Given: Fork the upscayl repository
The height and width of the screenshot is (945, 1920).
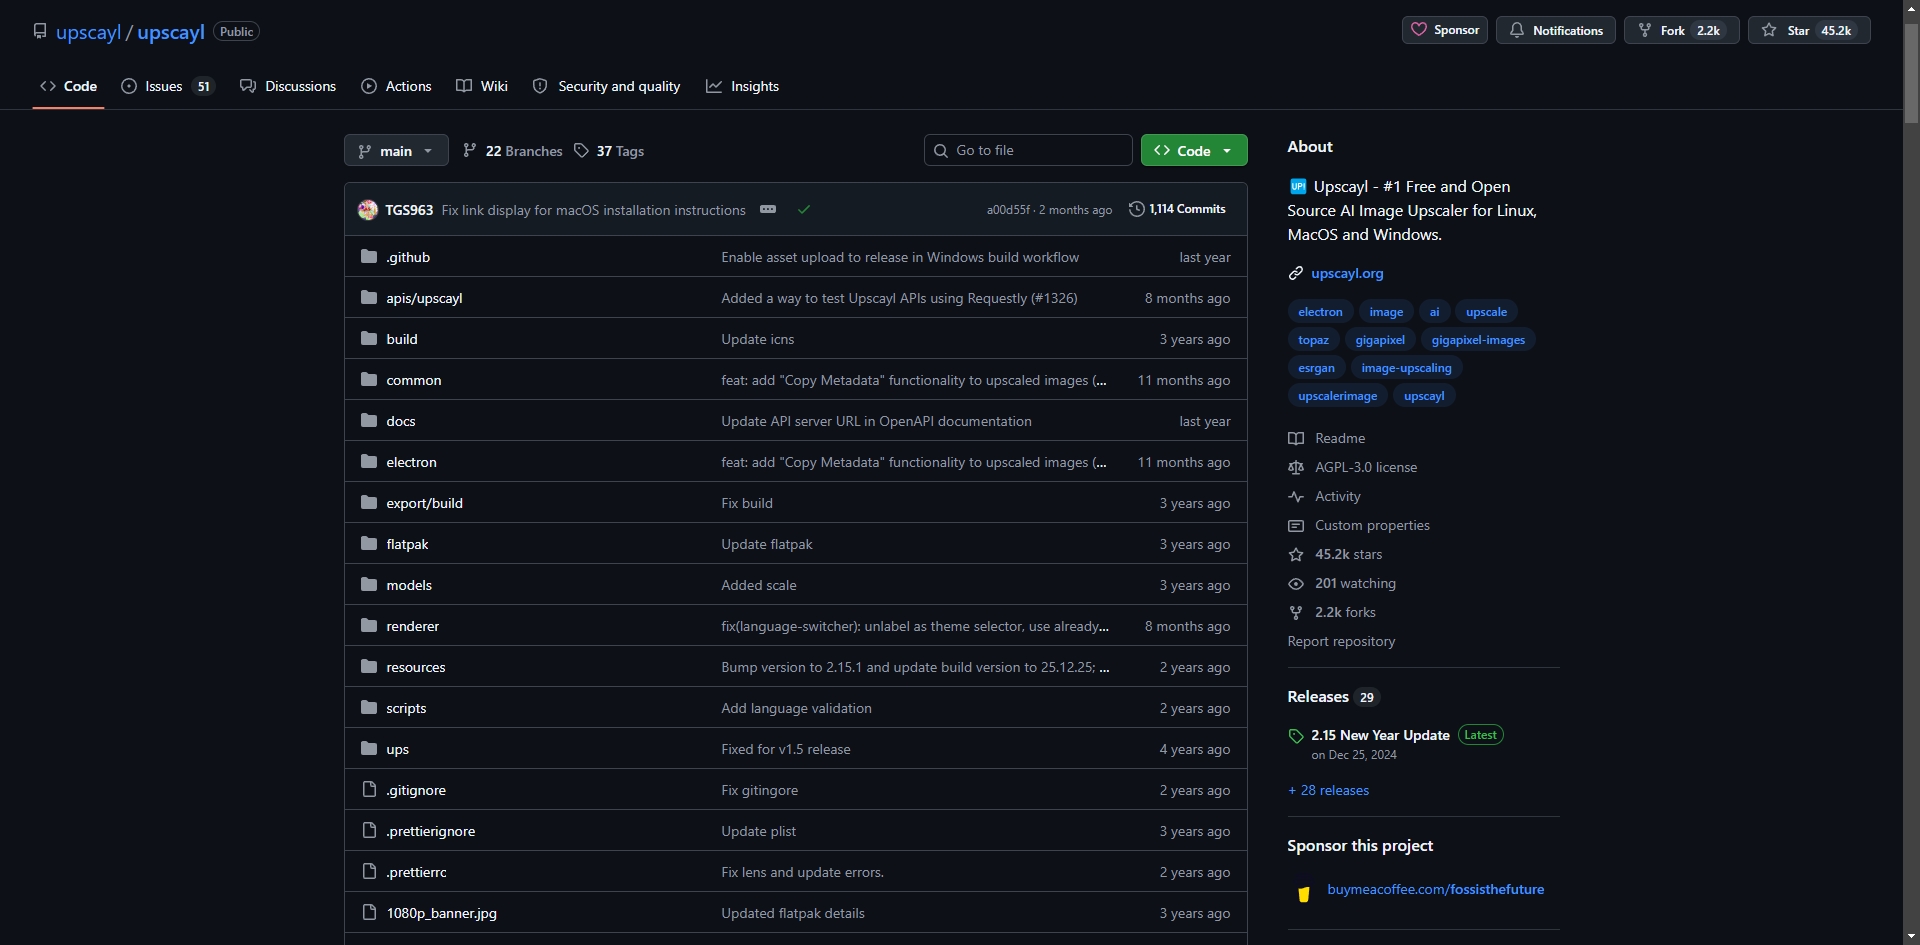Looking at the screenshot, I should pos(1682,30).
